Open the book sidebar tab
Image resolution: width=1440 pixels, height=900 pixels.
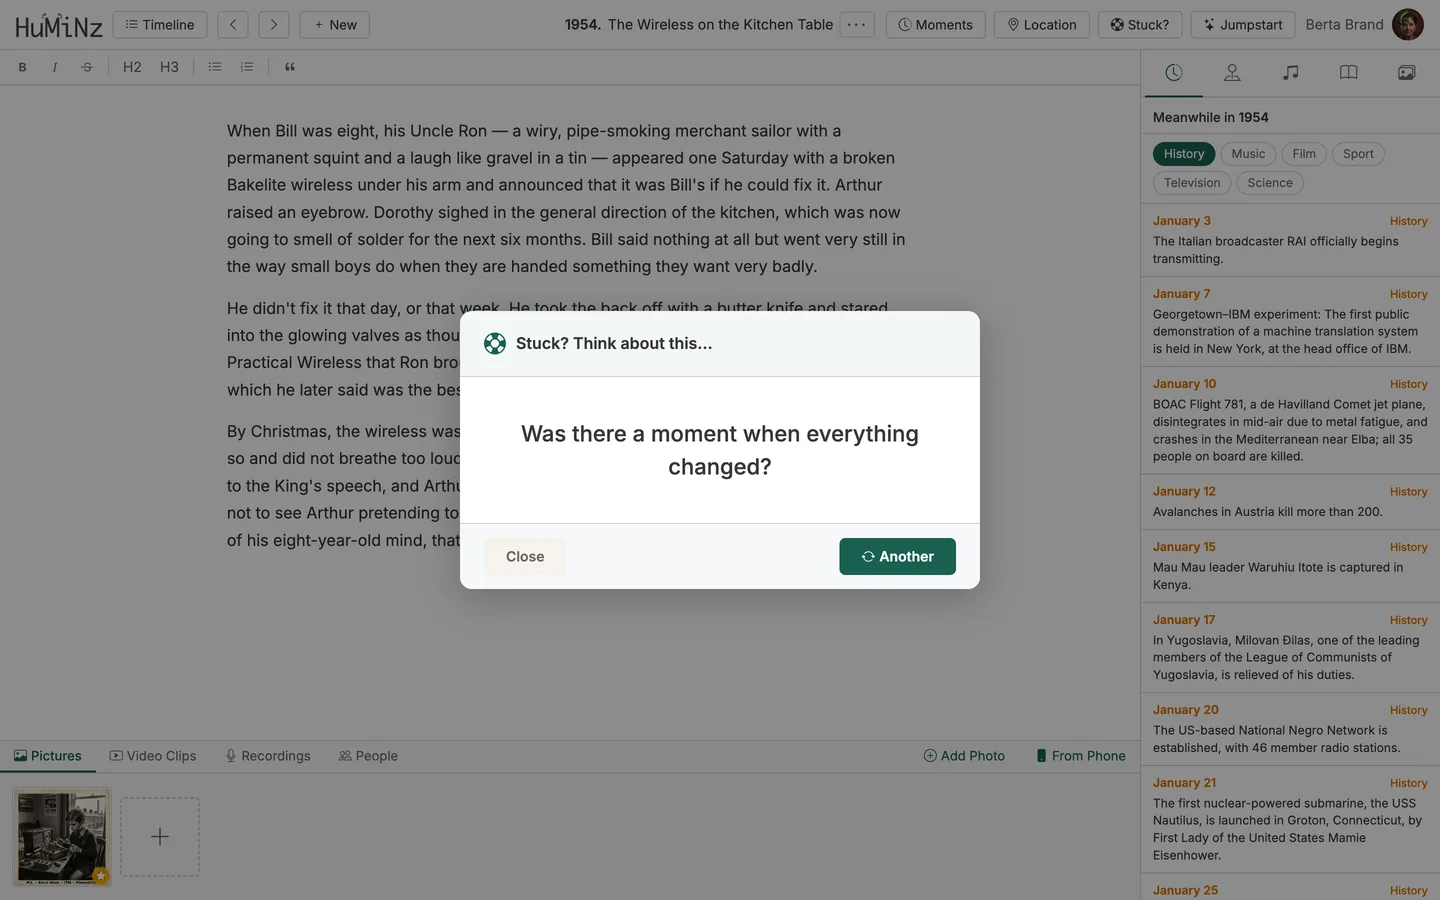[1348, 73]
